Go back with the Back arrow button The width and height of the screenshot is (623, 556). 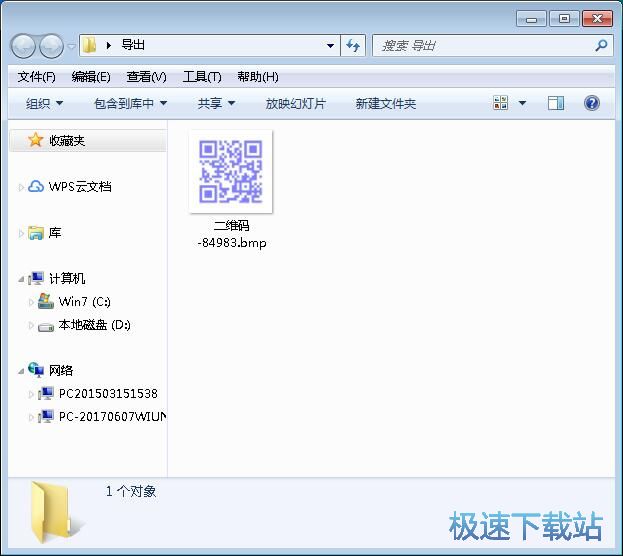(23, 46)
